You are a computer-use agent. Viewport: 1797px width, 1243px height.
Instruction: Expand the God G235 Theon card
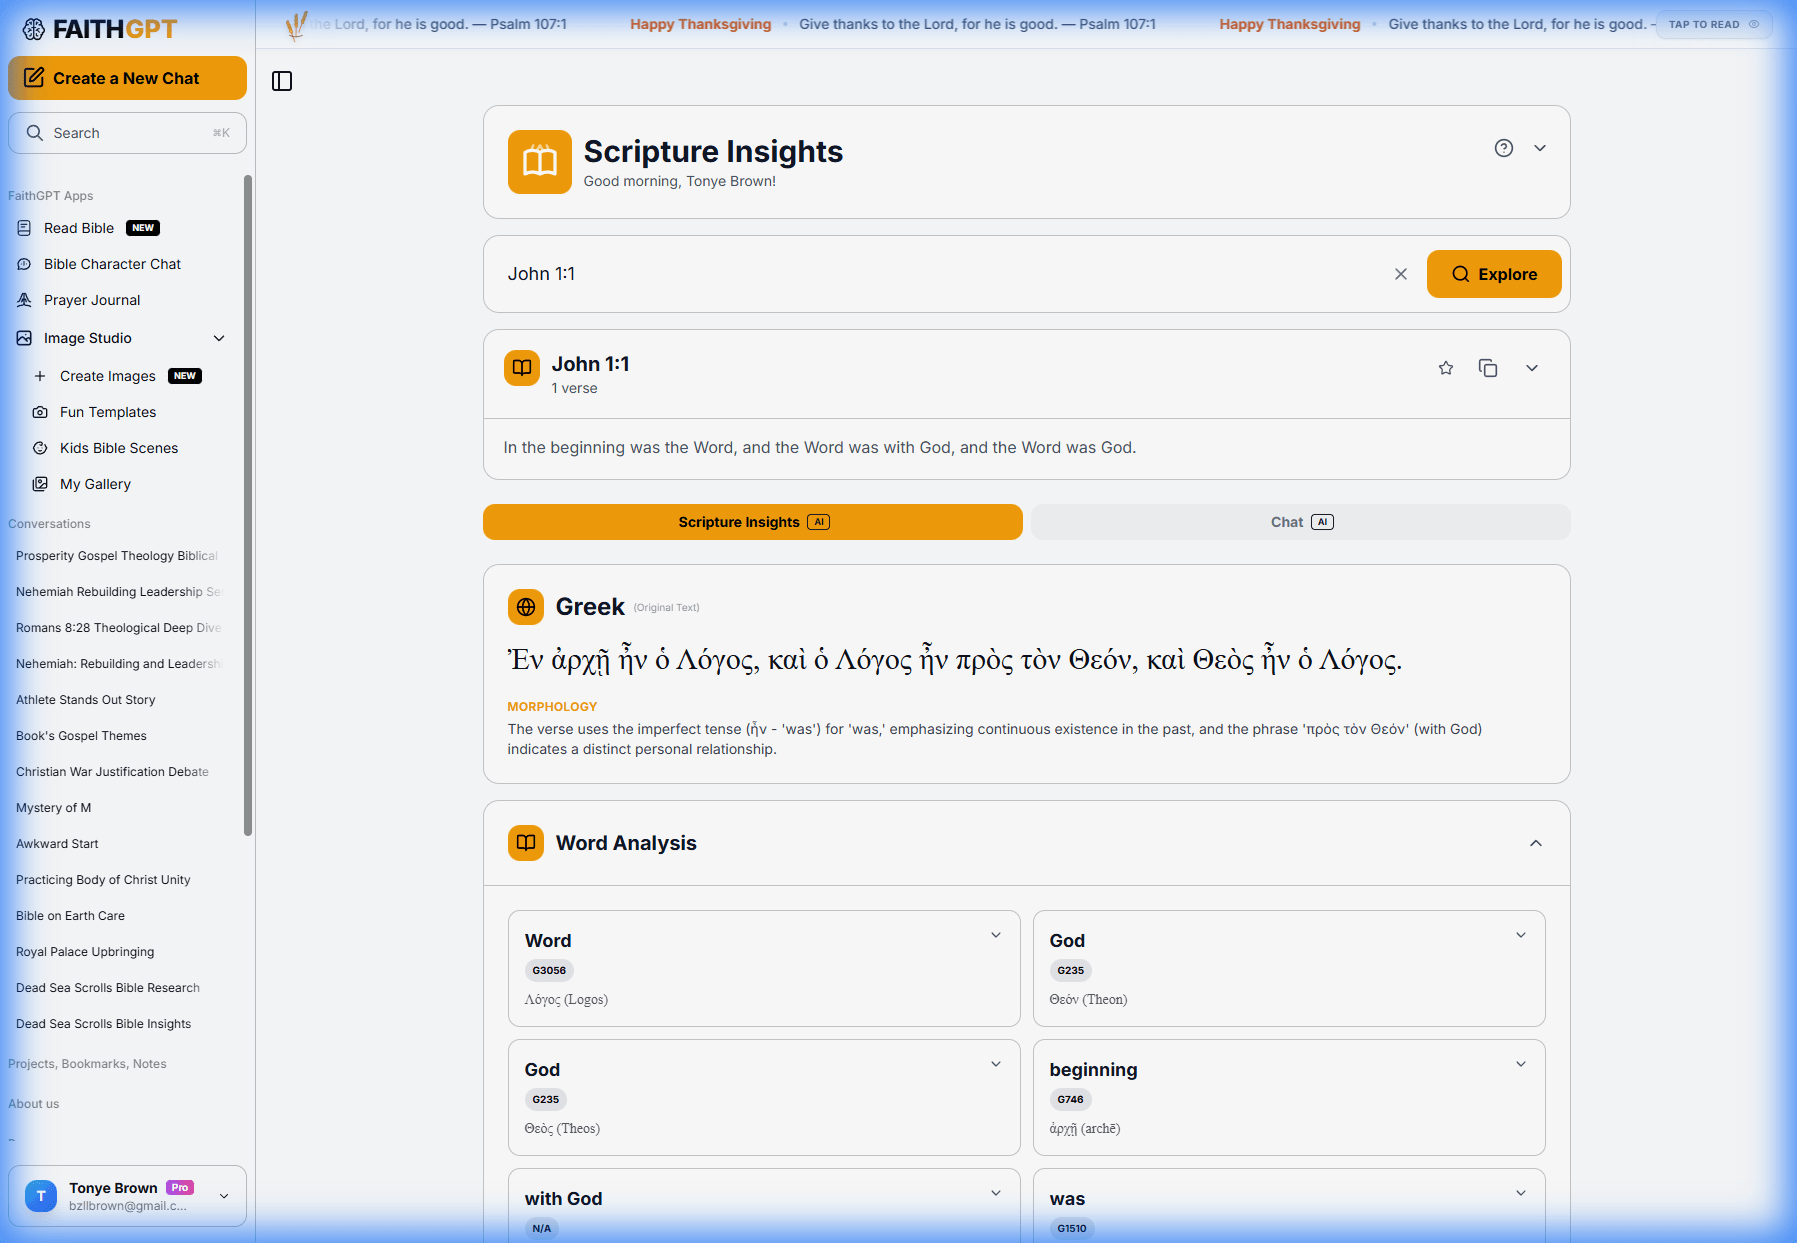[x=1521, y=935]
